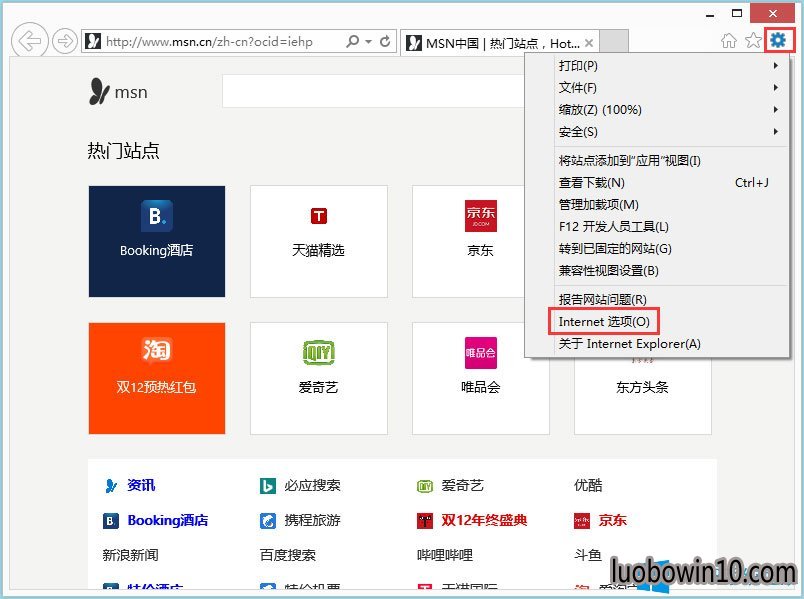
Task: Maximize the Internet Explorer window
Action: pyautogui.click(x=737, y=14)
